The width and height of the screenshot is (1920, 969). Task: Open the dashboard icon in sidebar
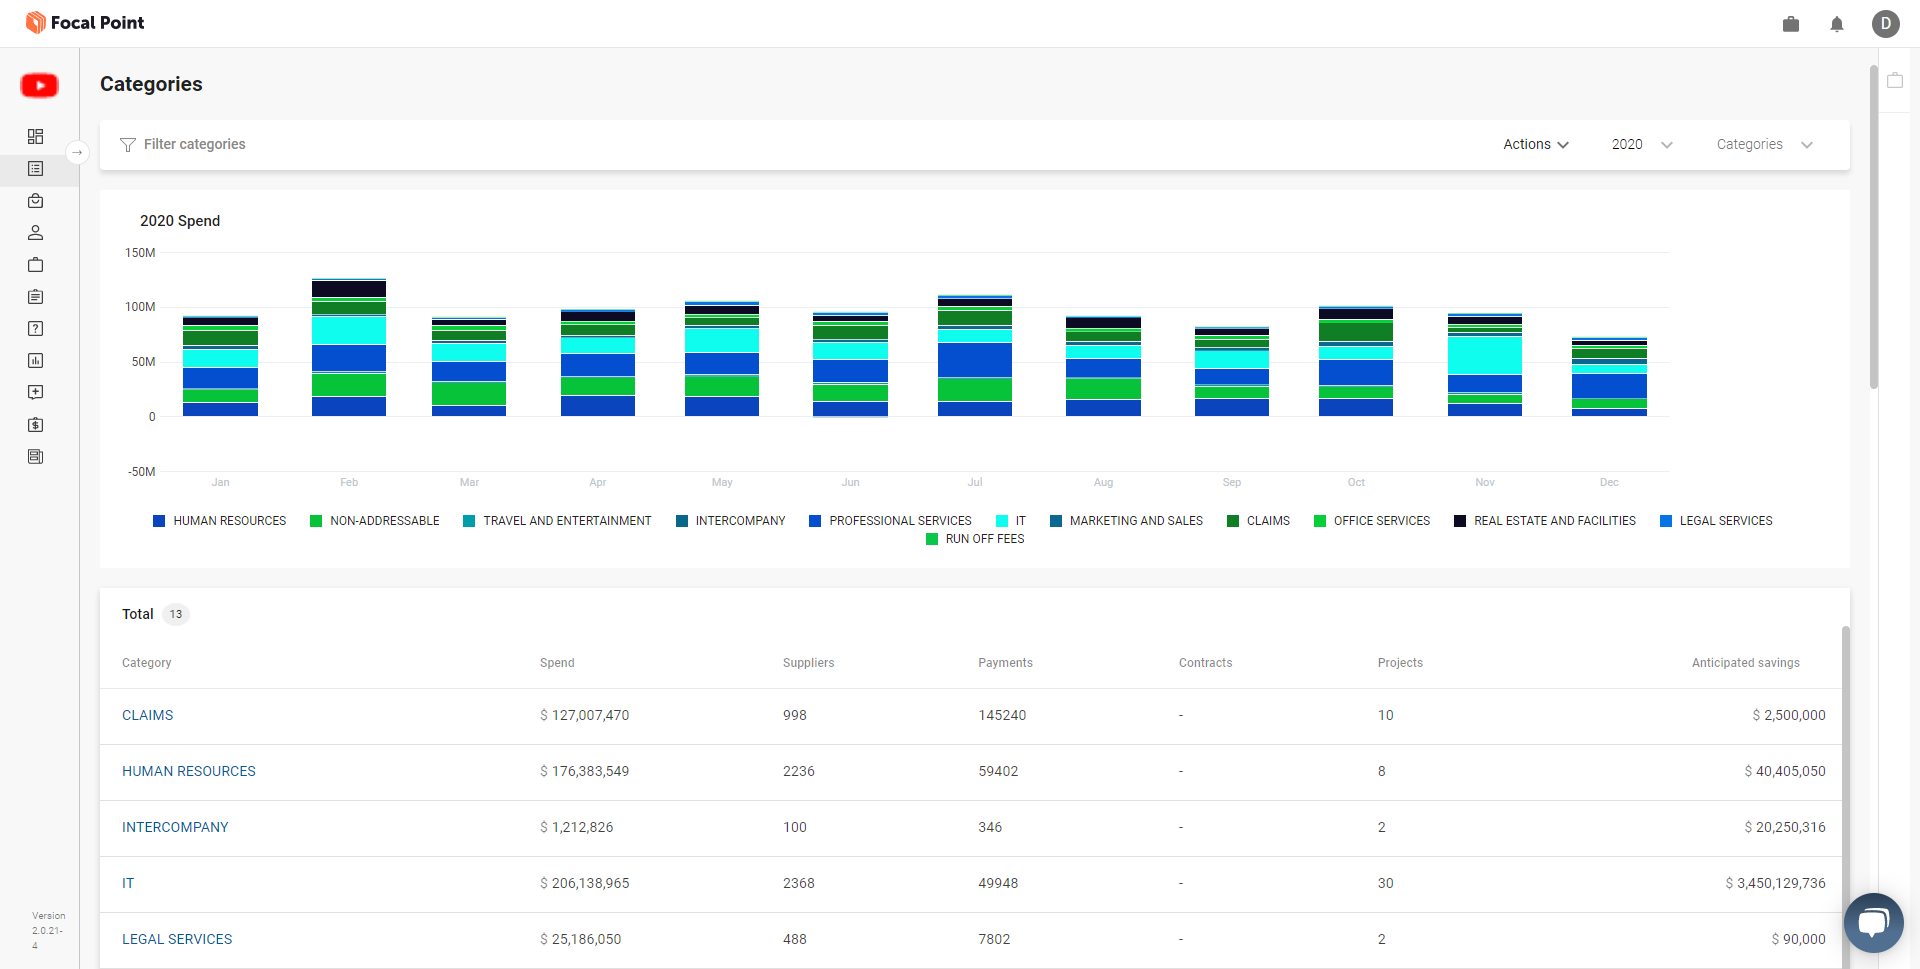tap(36, 136)
